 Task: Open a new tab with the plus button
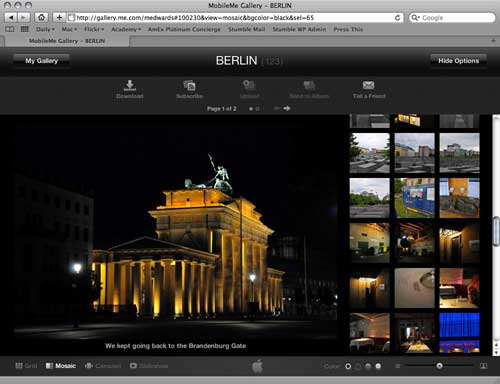click(493, 41)
